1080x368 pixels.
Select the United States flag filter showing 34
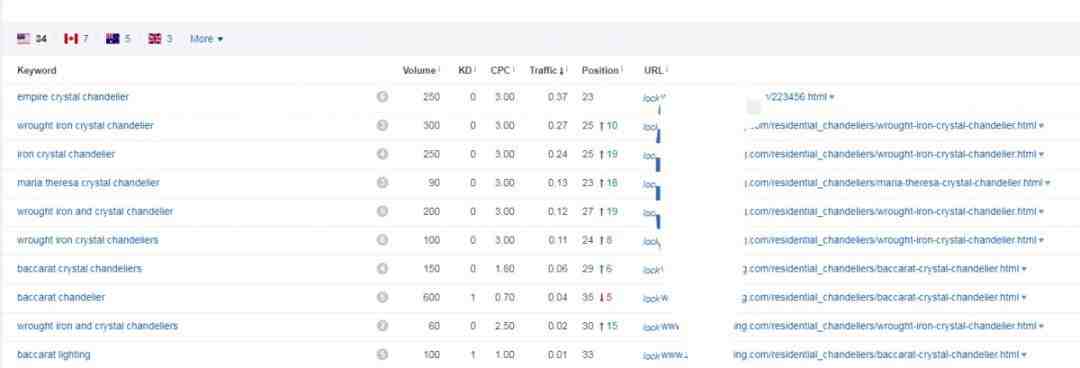point(32,39)
